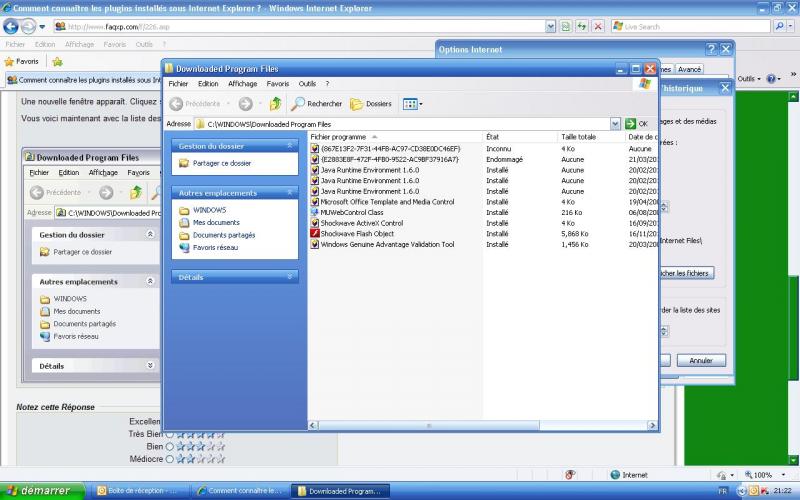Switch to Comment connaître taskbar item
Viewport: 800px width, 500px height.
click(x=240, y=491)
